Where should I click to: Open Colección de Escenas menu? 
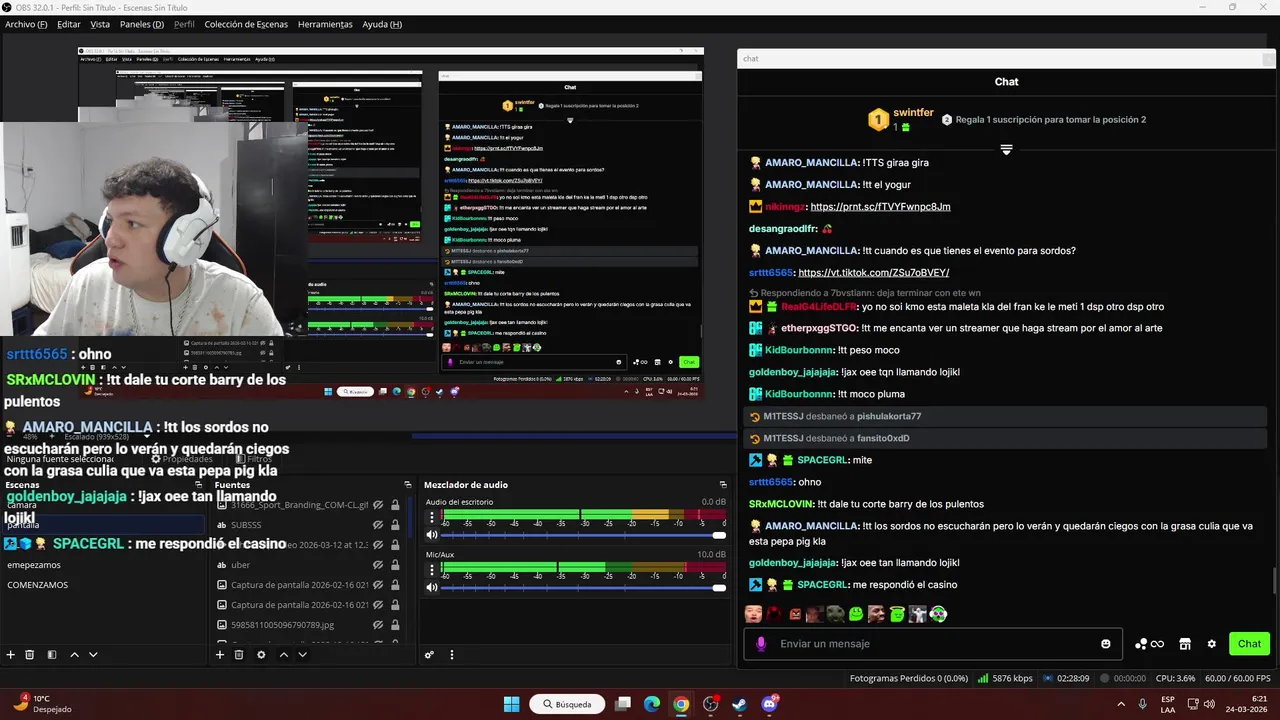(x=246, y=24)
